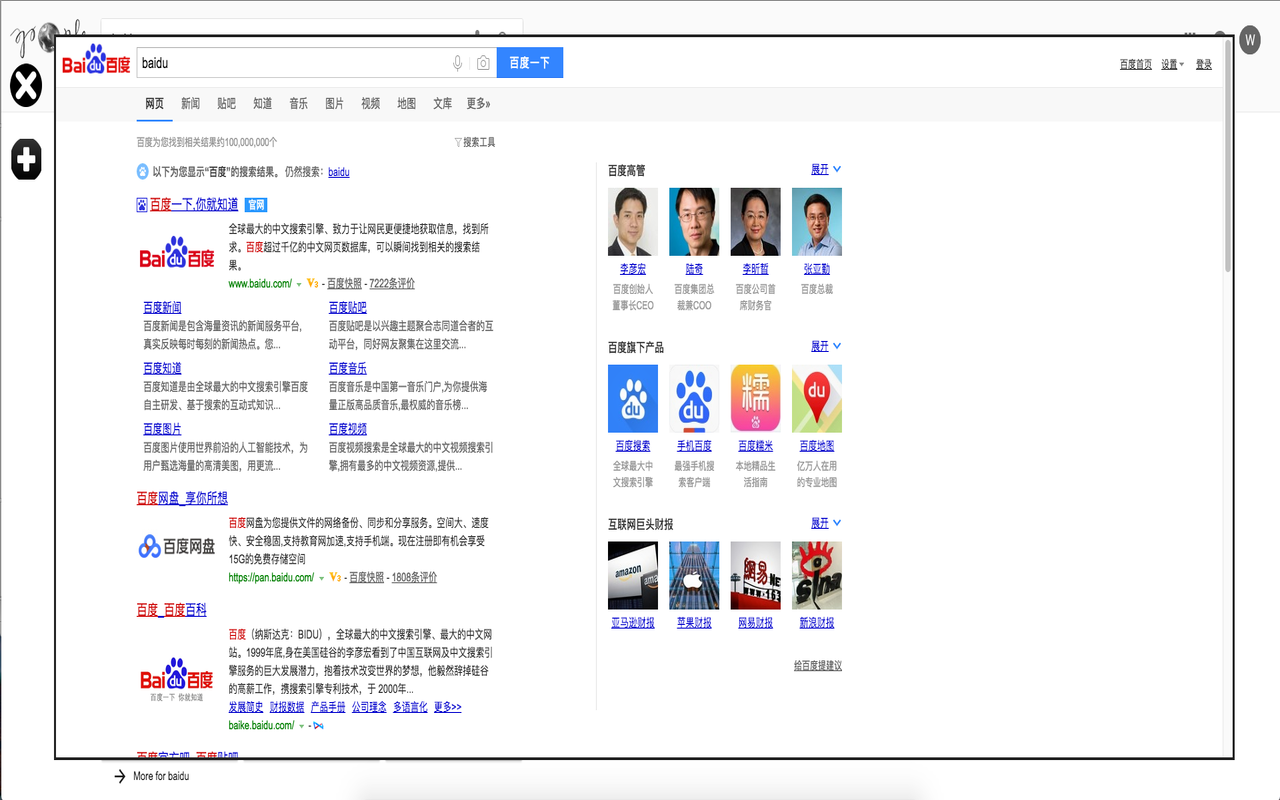Open the 苹果财报 Apple thumbnail
This screenshot has width=1280, height=800.
tap(694, 575)
